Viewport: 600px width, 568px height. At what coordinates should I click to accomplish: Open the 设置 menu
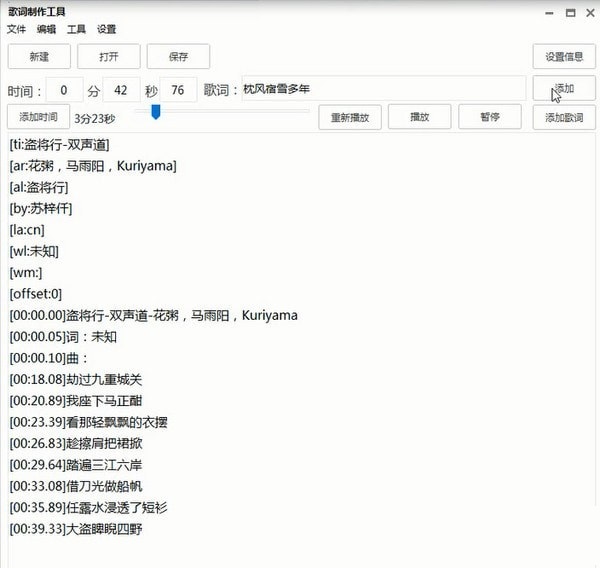(106, 29)
